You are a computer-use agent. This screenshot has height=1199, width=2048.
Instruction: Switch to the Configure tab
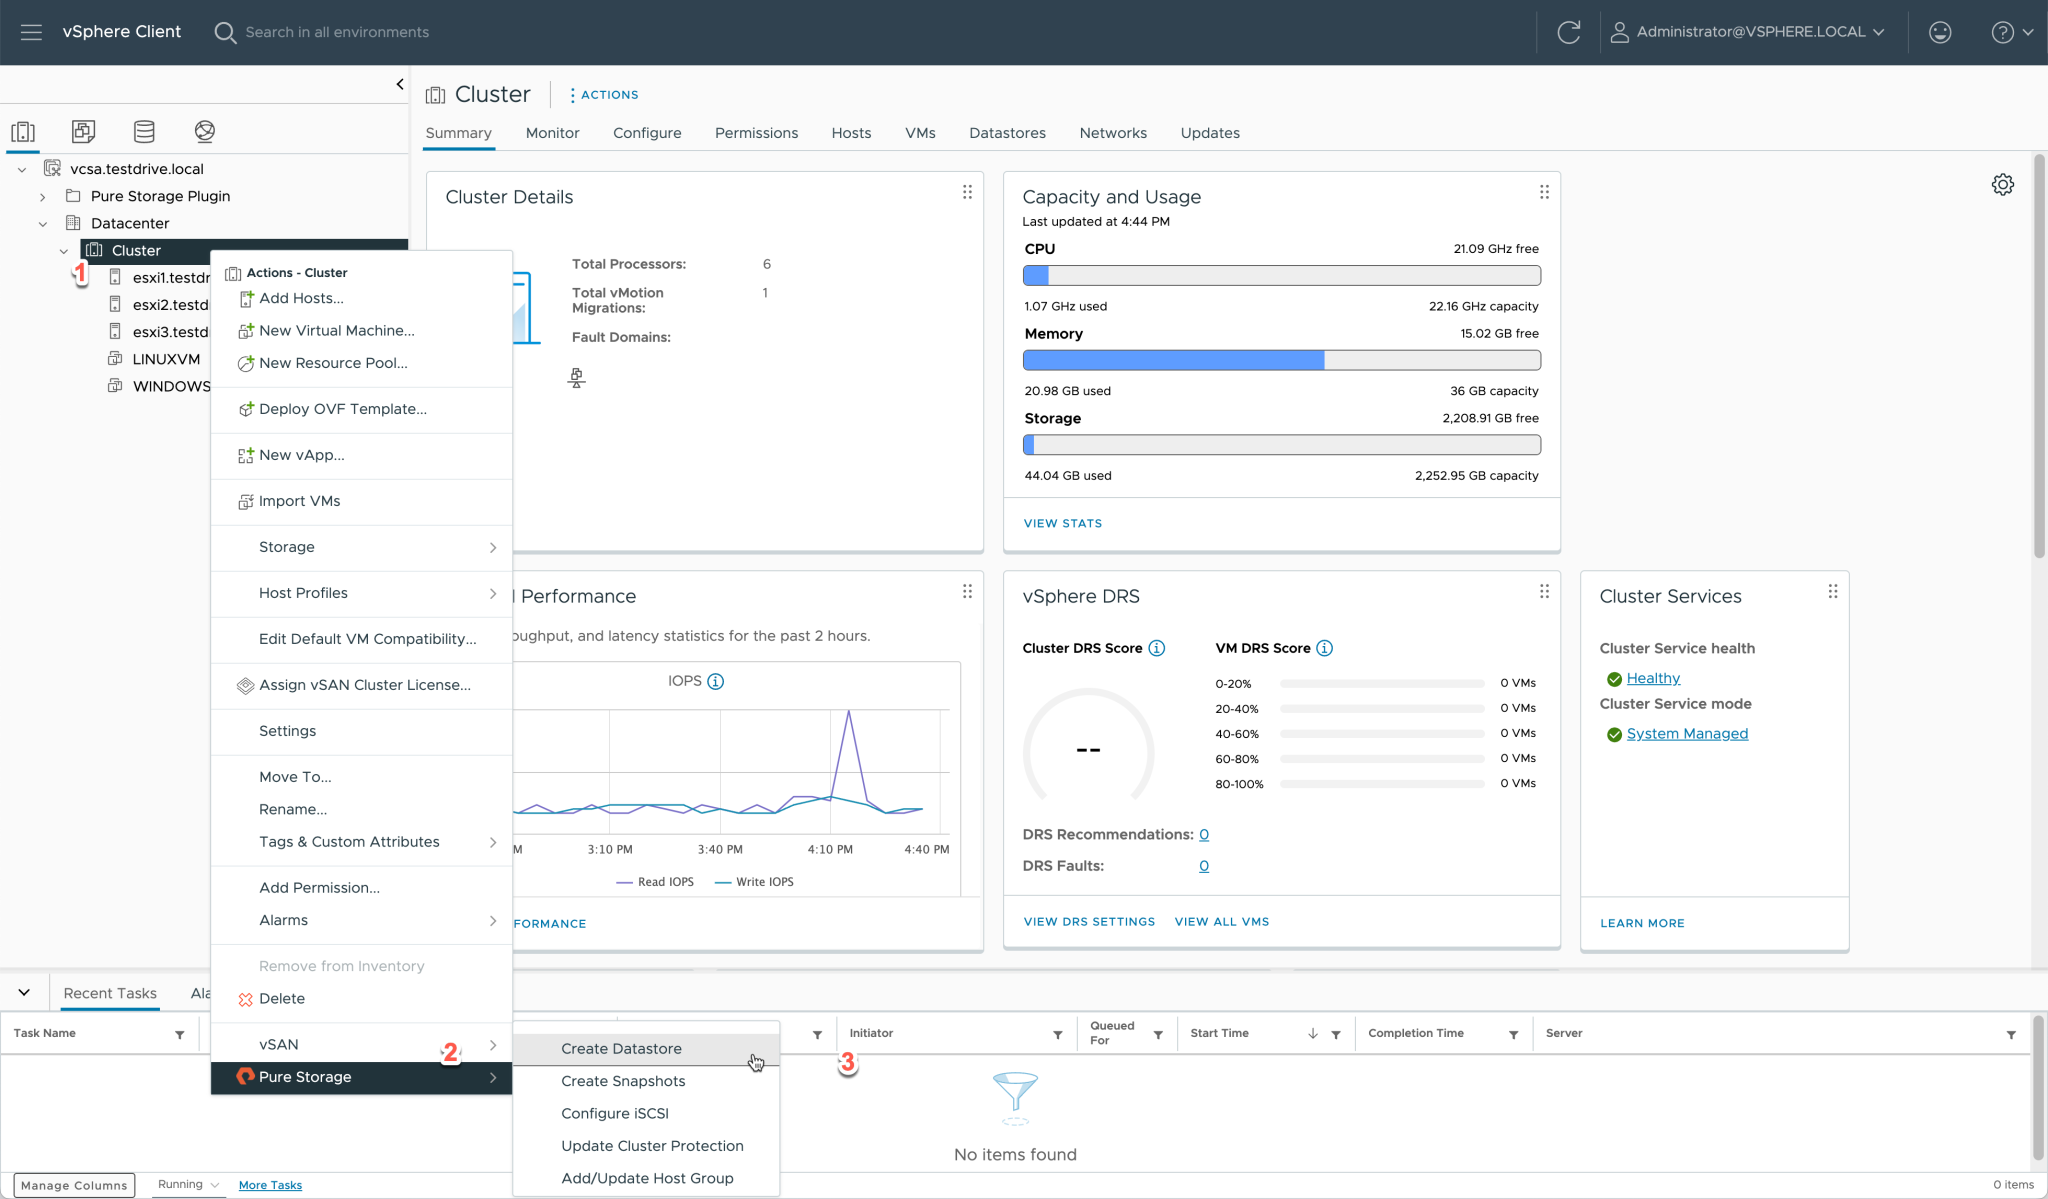[647, 133]
